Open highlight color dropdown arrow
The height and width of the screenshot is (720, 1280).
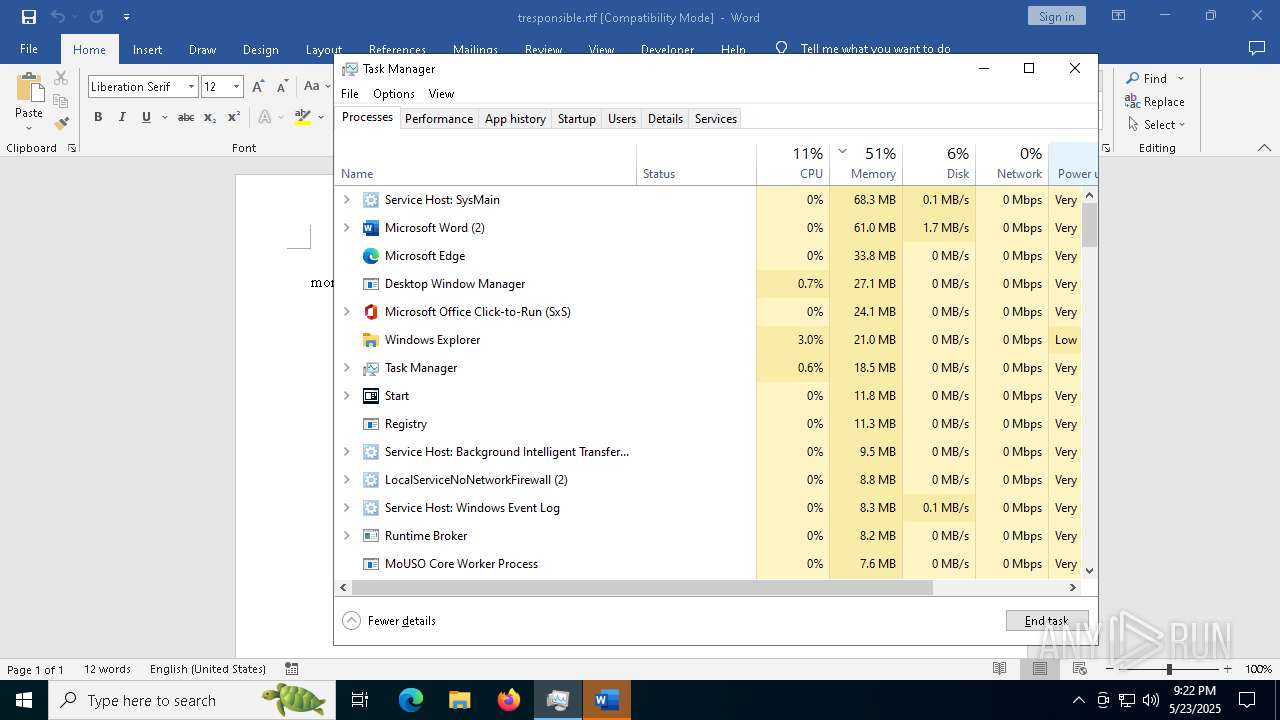point(321,117)
